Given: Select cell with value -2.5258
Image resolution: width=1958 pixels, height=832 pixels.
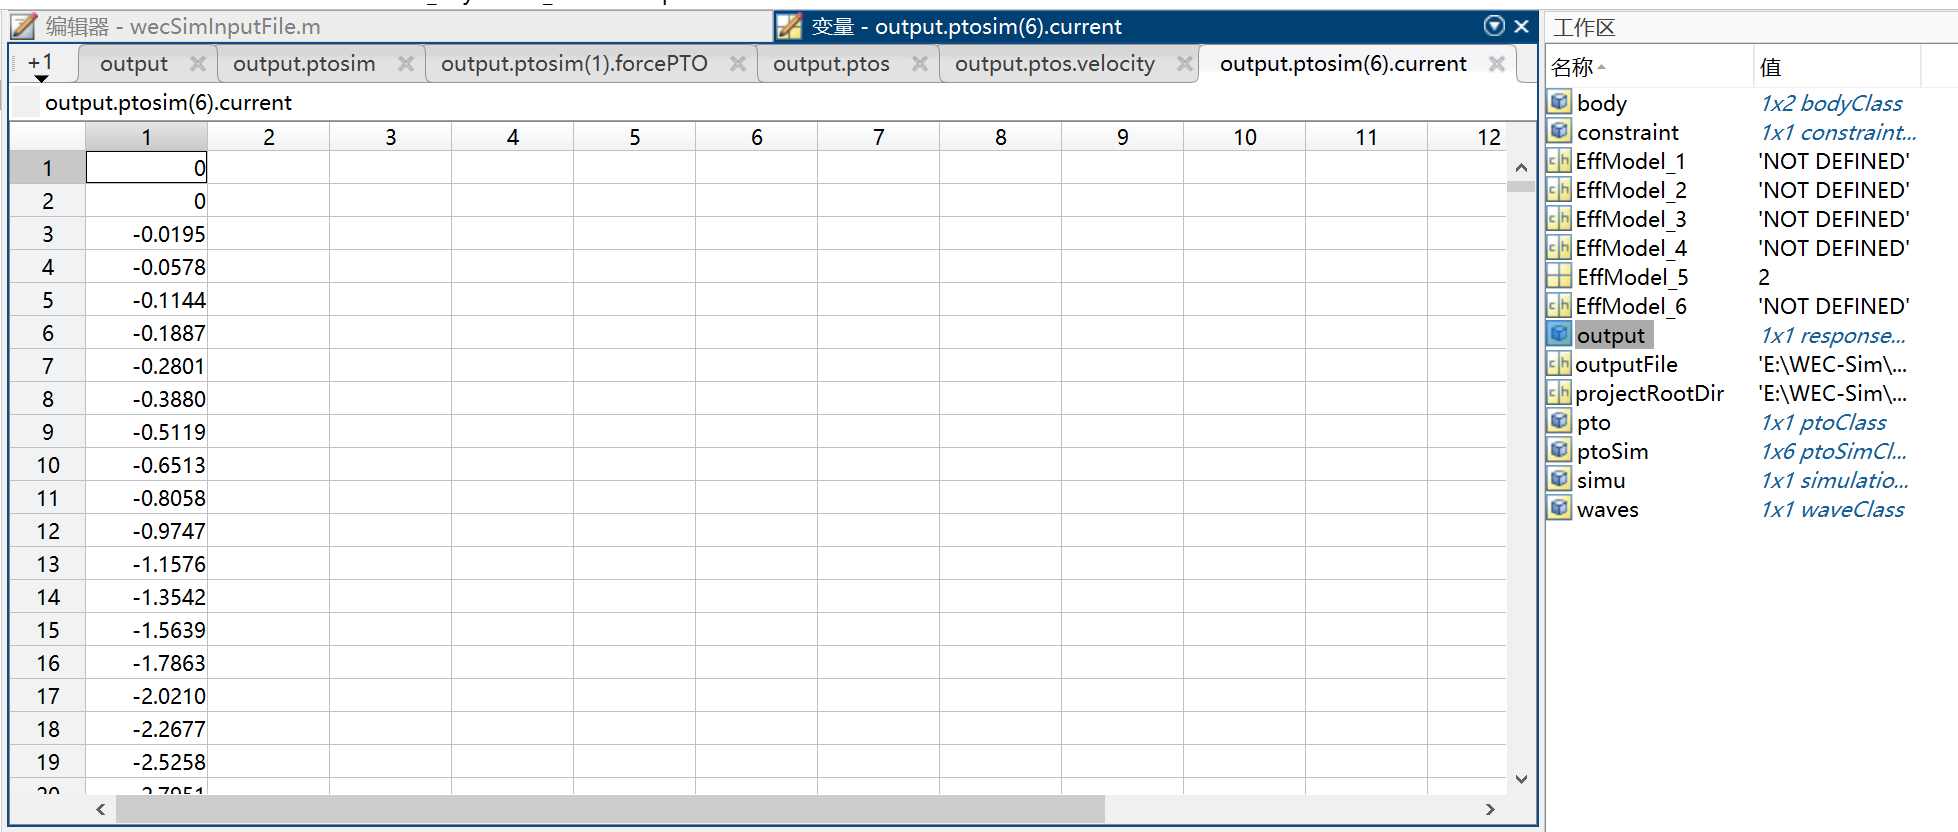Looking at the screenshot, I should 147,762.
